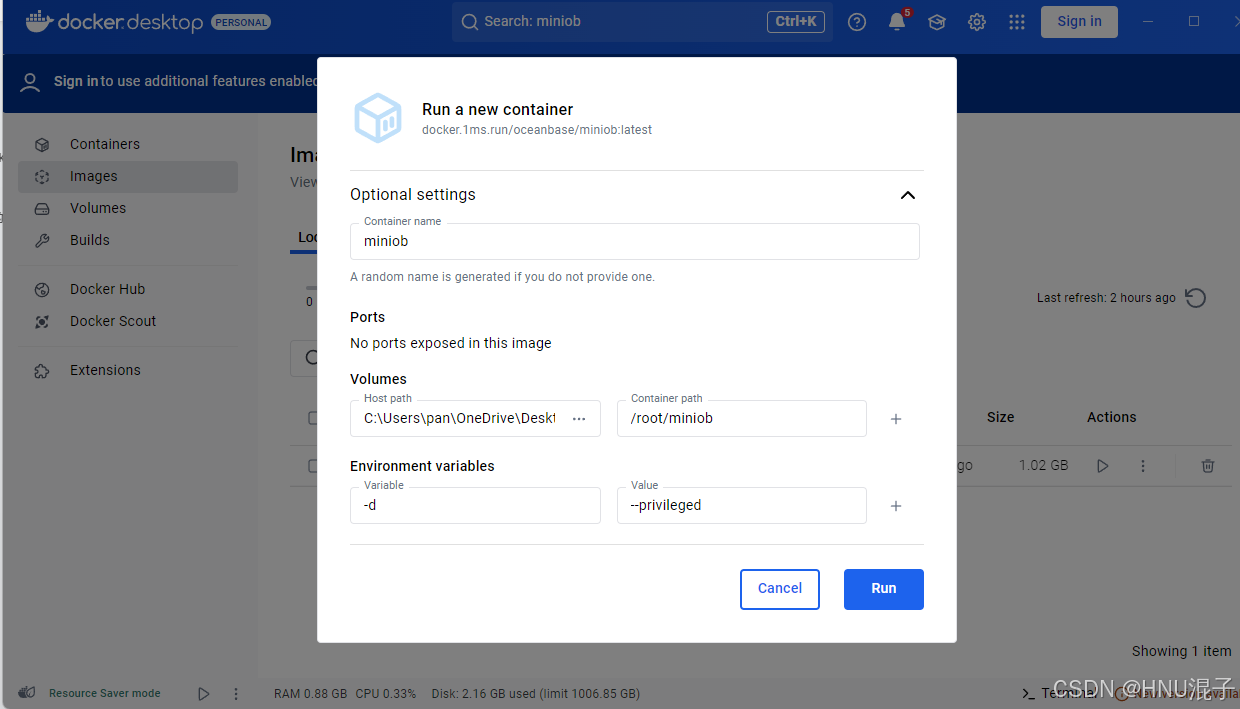Open Docker Desktop settings via the gear icon

[x=976, y=21]
